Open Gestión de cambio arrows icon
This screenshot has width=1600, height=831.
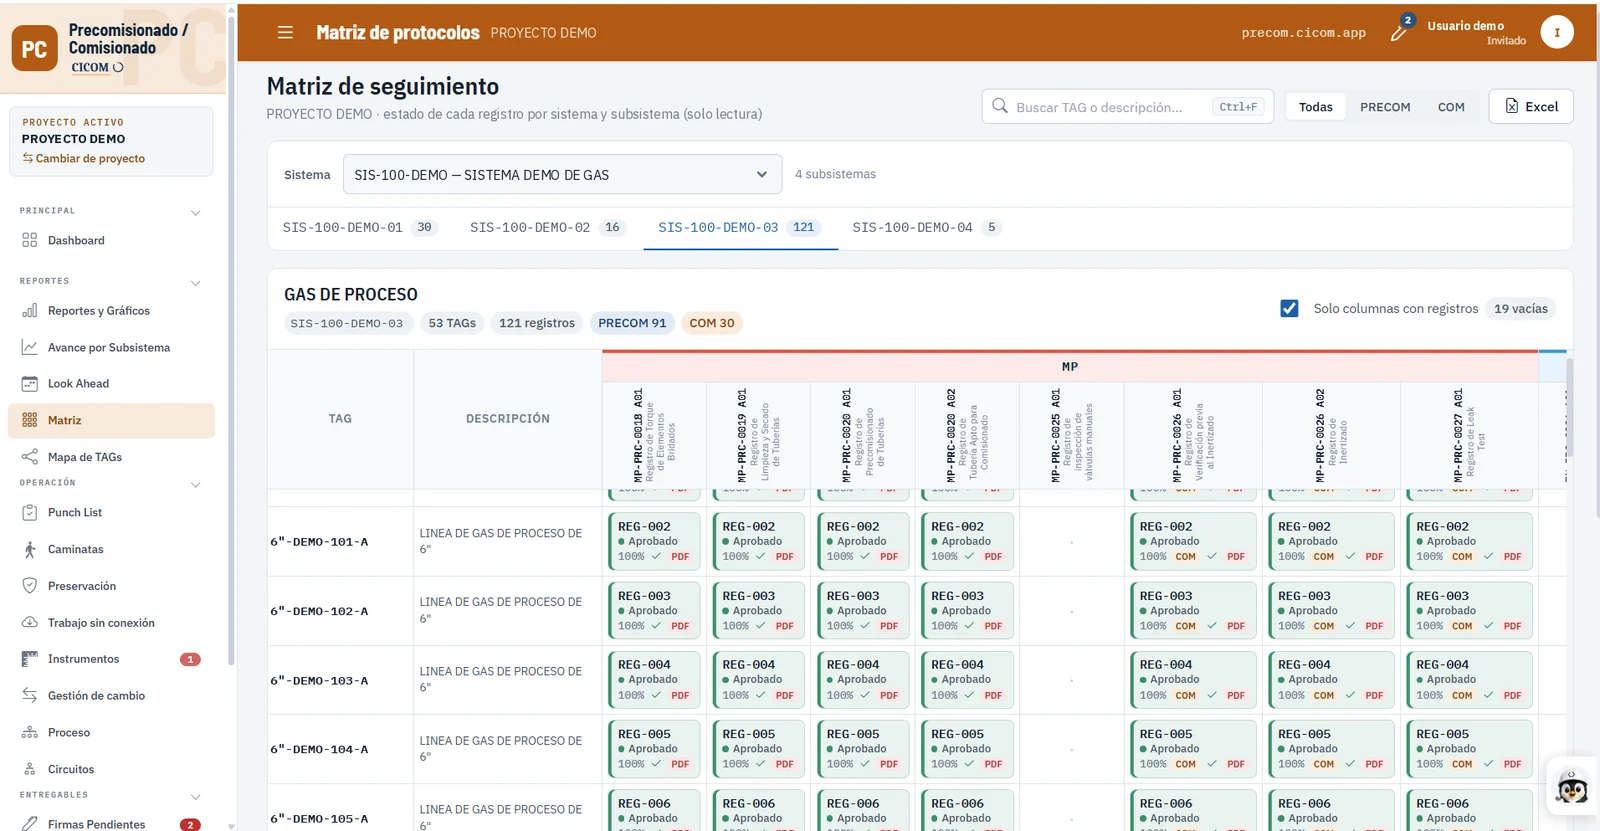coord(30,695)
